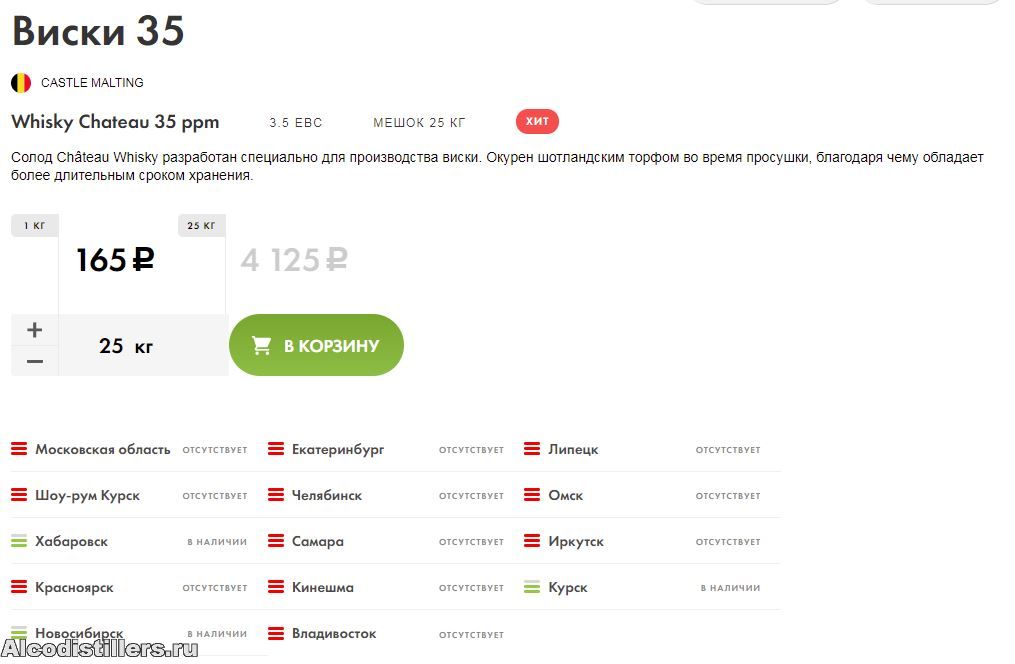Screen dimensions: 1015x664
Task: Open the Курск location in third column
Action: pos(568,588)
